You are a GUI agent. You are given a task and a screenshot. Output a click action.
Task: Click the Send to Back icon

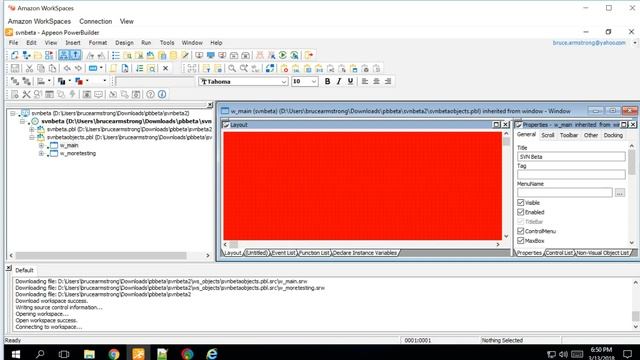click(26, 81)
